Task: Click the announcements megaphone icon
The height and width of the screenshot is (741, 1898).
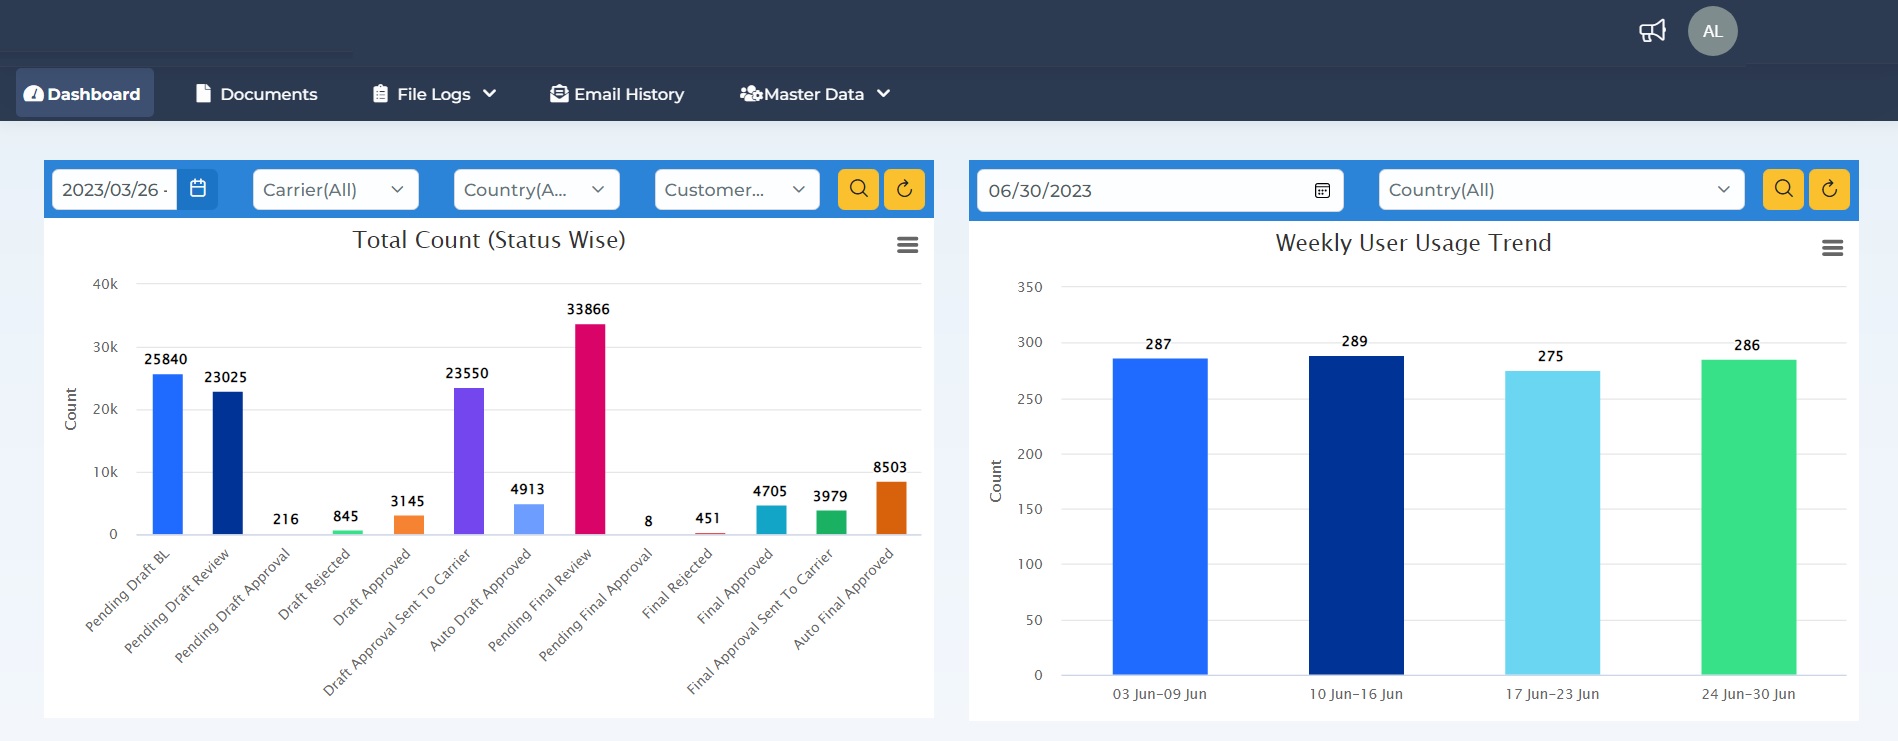Action: coord(1652,31)
